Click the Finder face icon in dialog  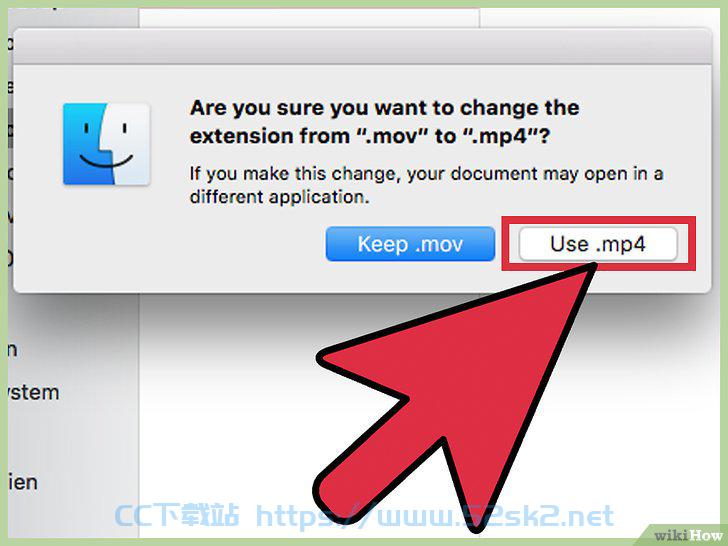[x=106, y=144]
